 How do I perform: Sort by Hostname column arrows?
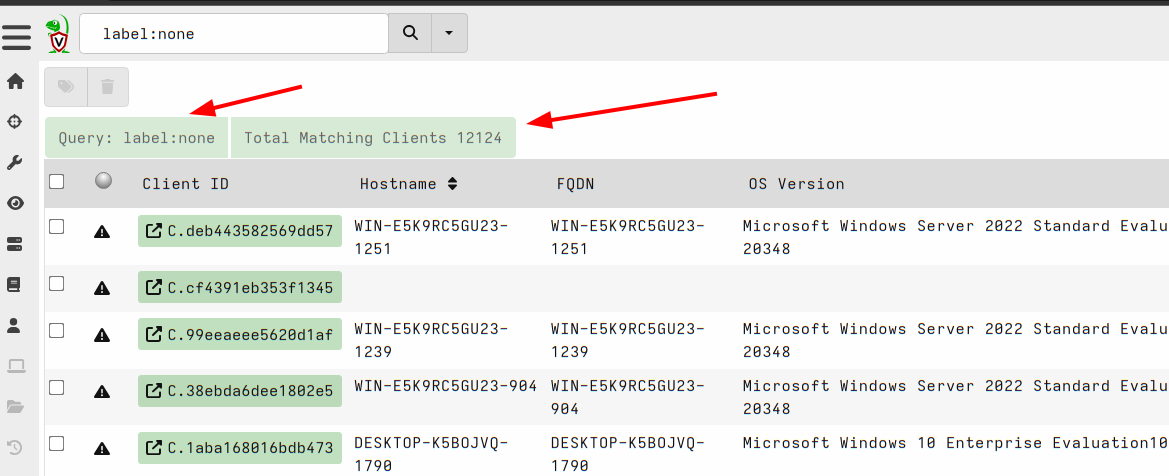pos(452,184)
